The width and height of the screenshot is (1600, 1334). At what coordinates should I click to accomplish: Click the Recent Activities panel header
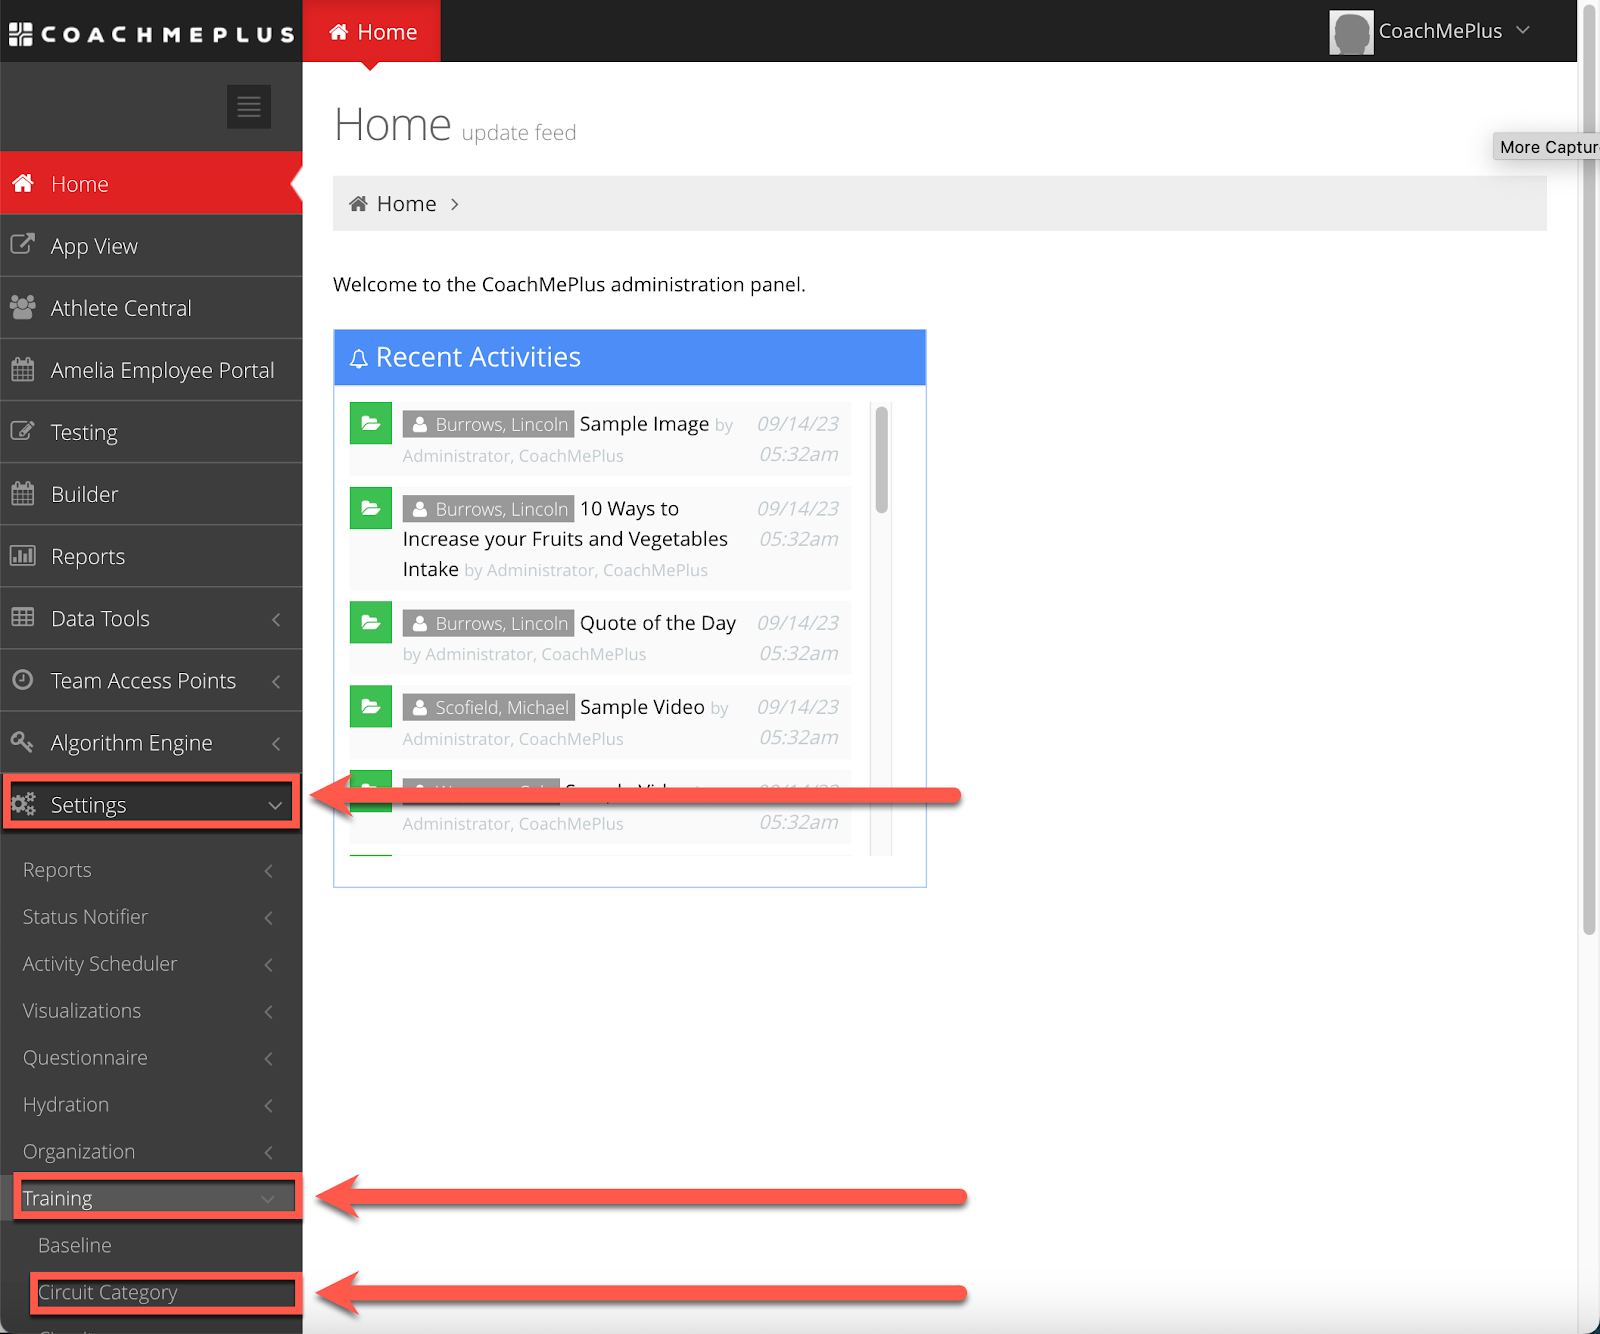[x=630, y=357]
